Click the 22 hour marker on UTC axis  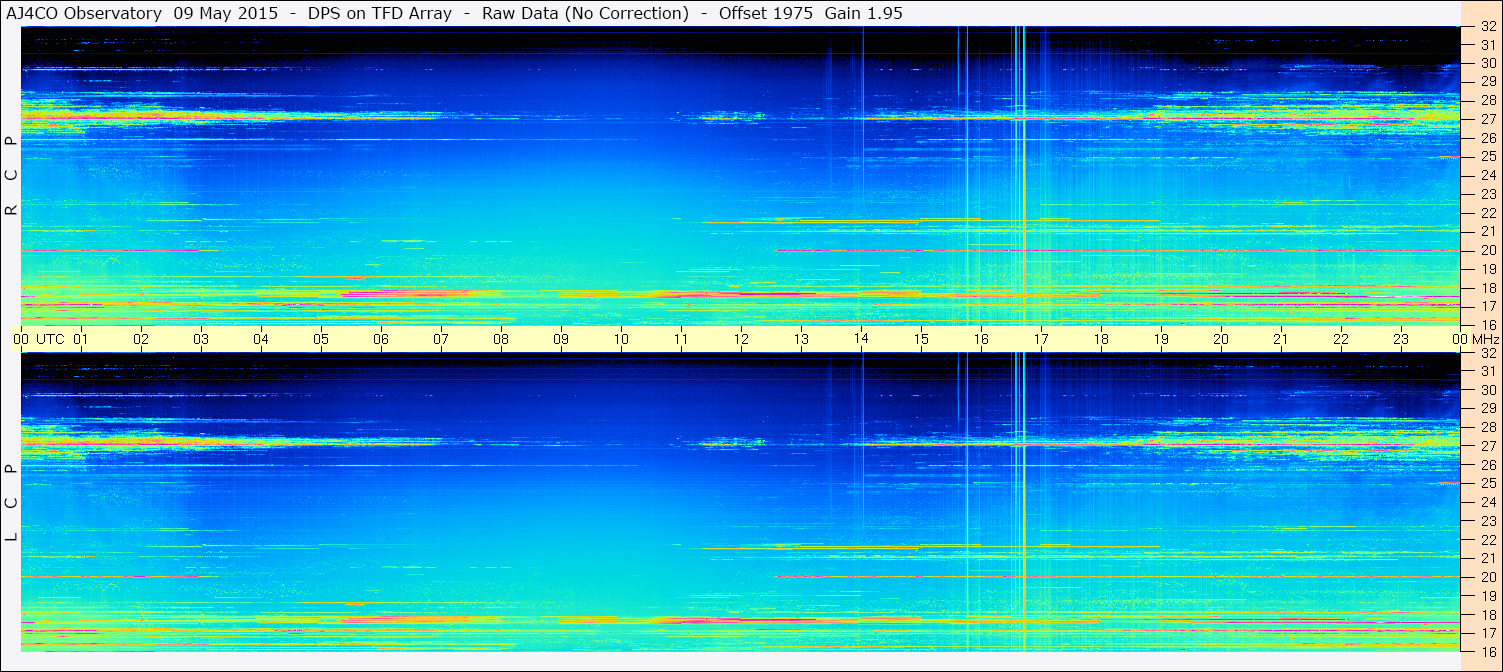click(x=1341, y=339)
